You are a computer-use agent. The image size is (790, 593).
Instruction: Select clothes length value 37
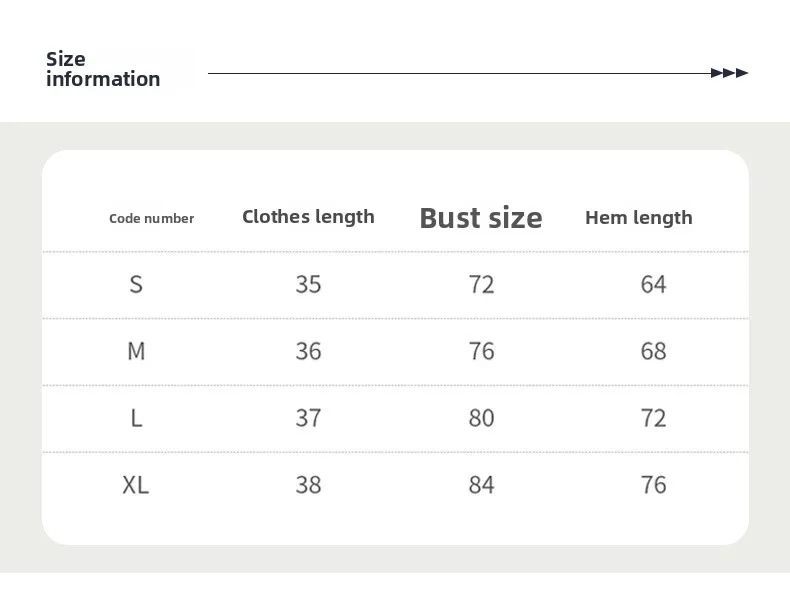tap(308, 418)
